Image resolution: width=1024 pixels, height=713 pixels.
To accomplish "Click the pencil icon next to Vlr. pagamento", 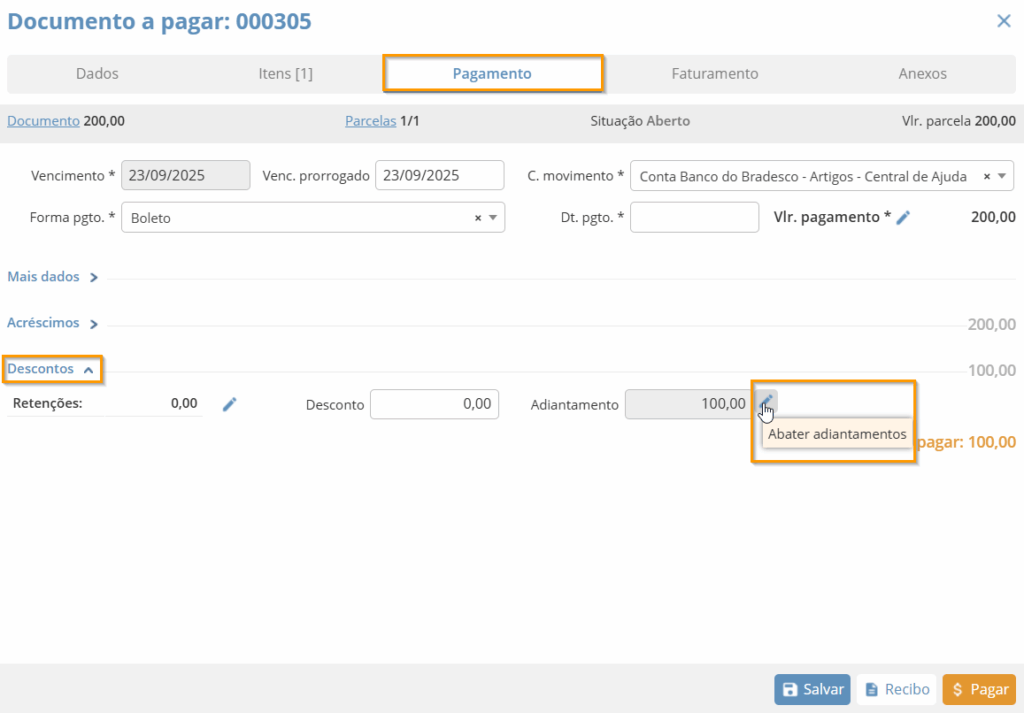I will coord(903,217).
